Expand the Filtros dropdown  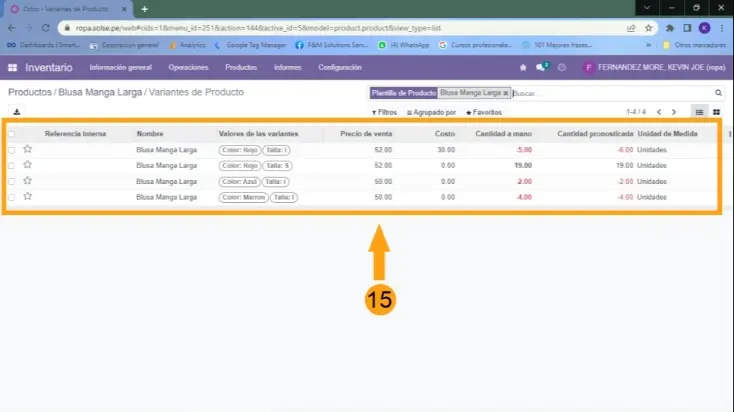[385, 112]
